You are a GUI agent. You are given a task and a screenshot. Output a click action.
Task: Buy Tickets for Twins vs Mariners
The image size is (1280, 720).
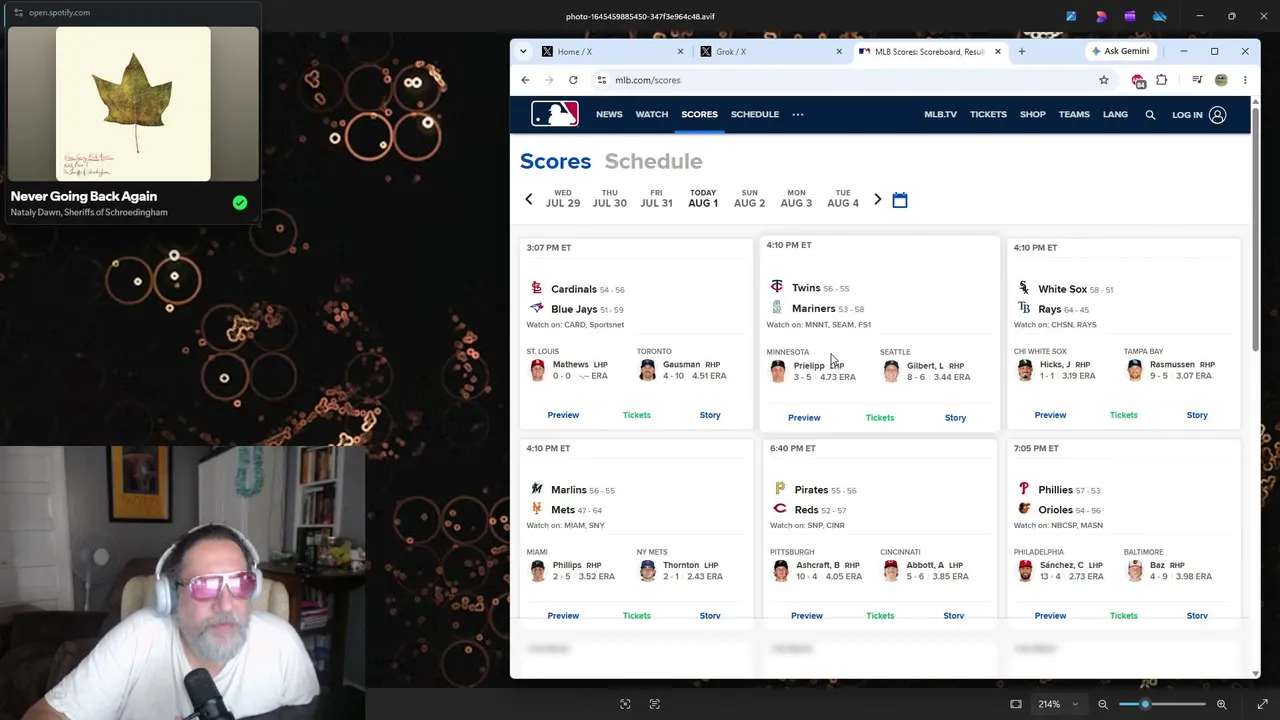tap(880, 418)
